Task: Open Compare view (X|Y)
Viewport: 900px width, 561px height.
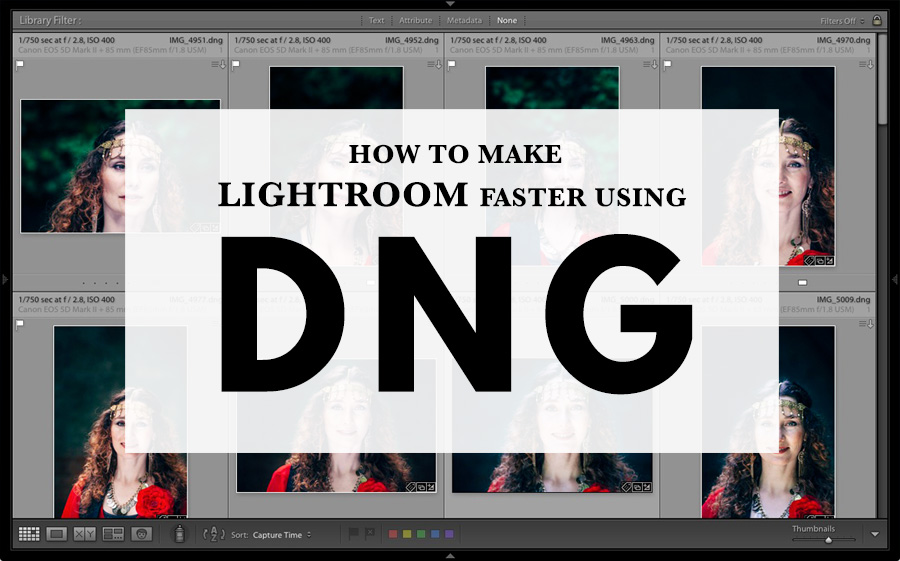Action: point(84,534)
